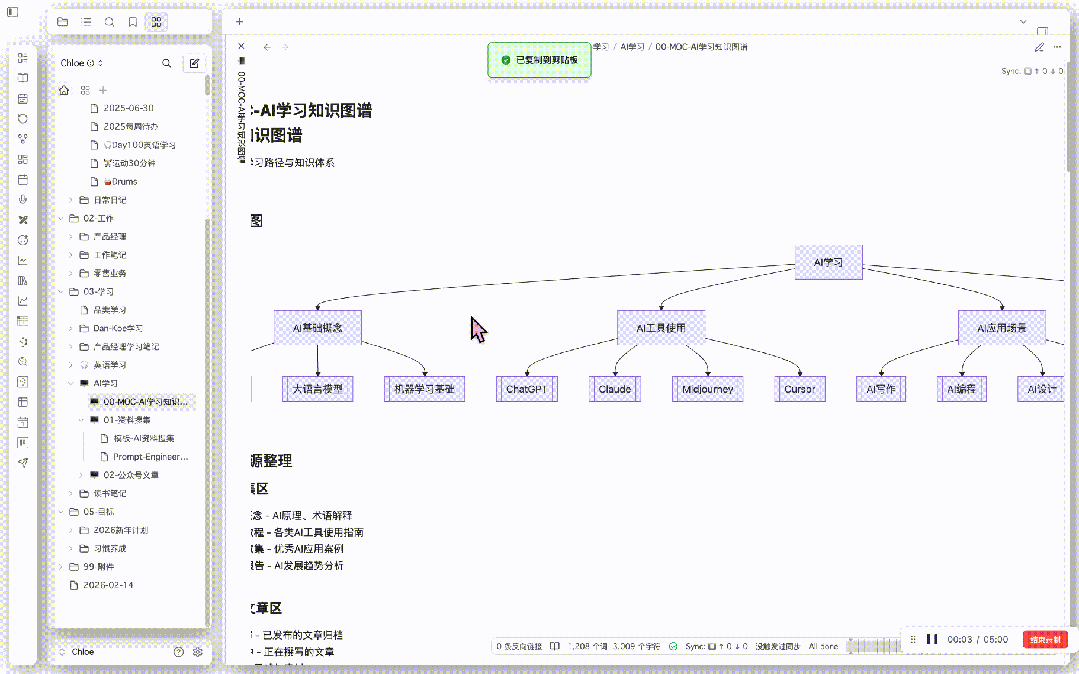This screenshot has height=674, width=1079.
Task: Click the backlinks count in status bar
Action: [x=520, y=646]
